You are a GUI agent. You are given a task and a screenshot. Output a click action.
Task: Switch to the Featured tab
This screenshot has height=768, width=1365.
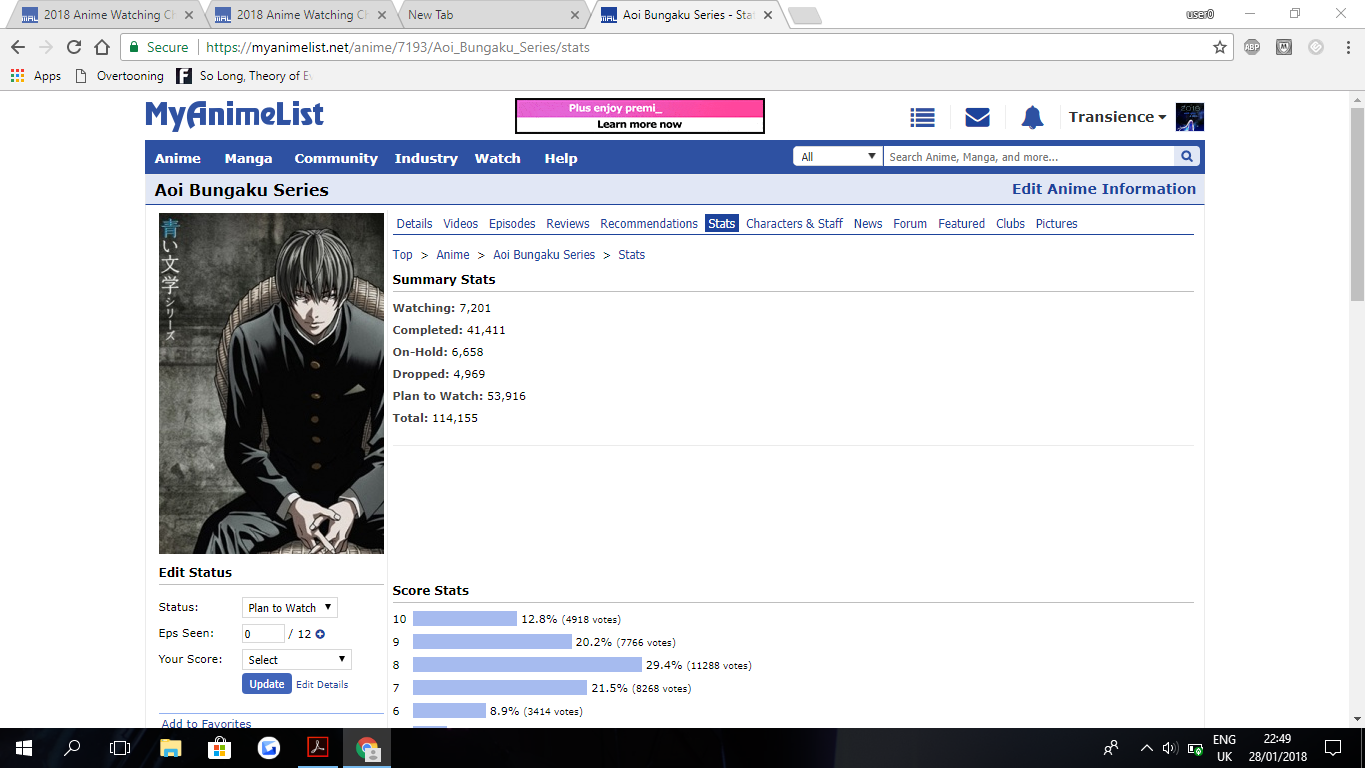[x=962, y=224]
